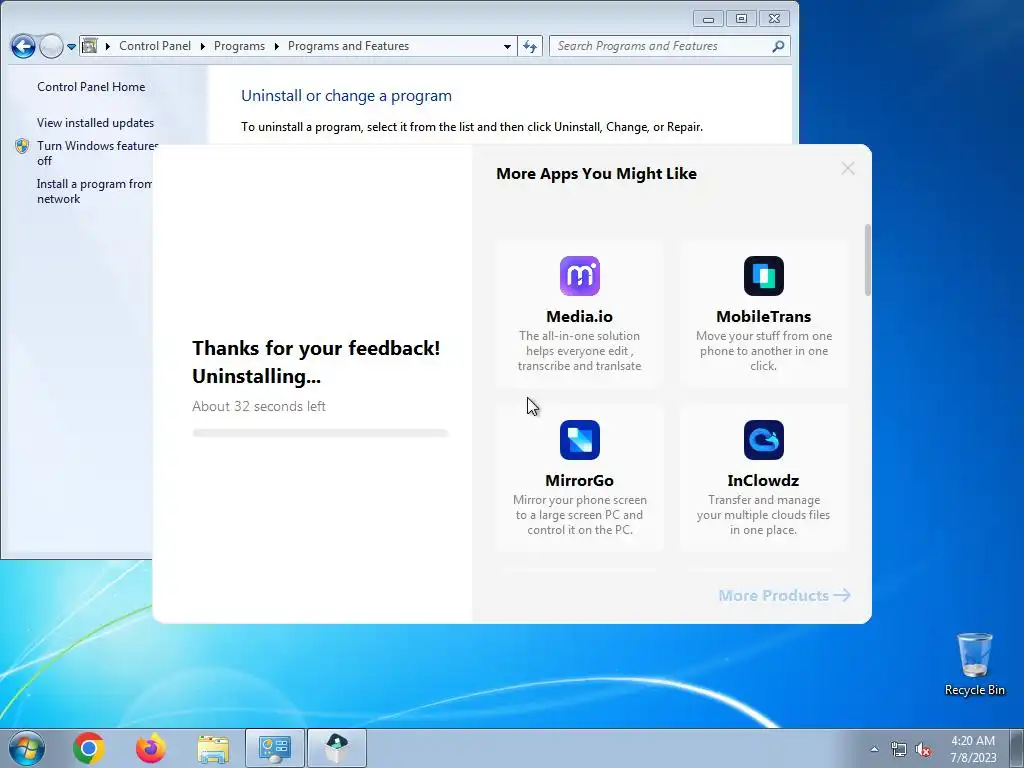The height and width of the screenshot is (768, 1024).
Task: Click the InClowdz title text
Action: point(763,480)
